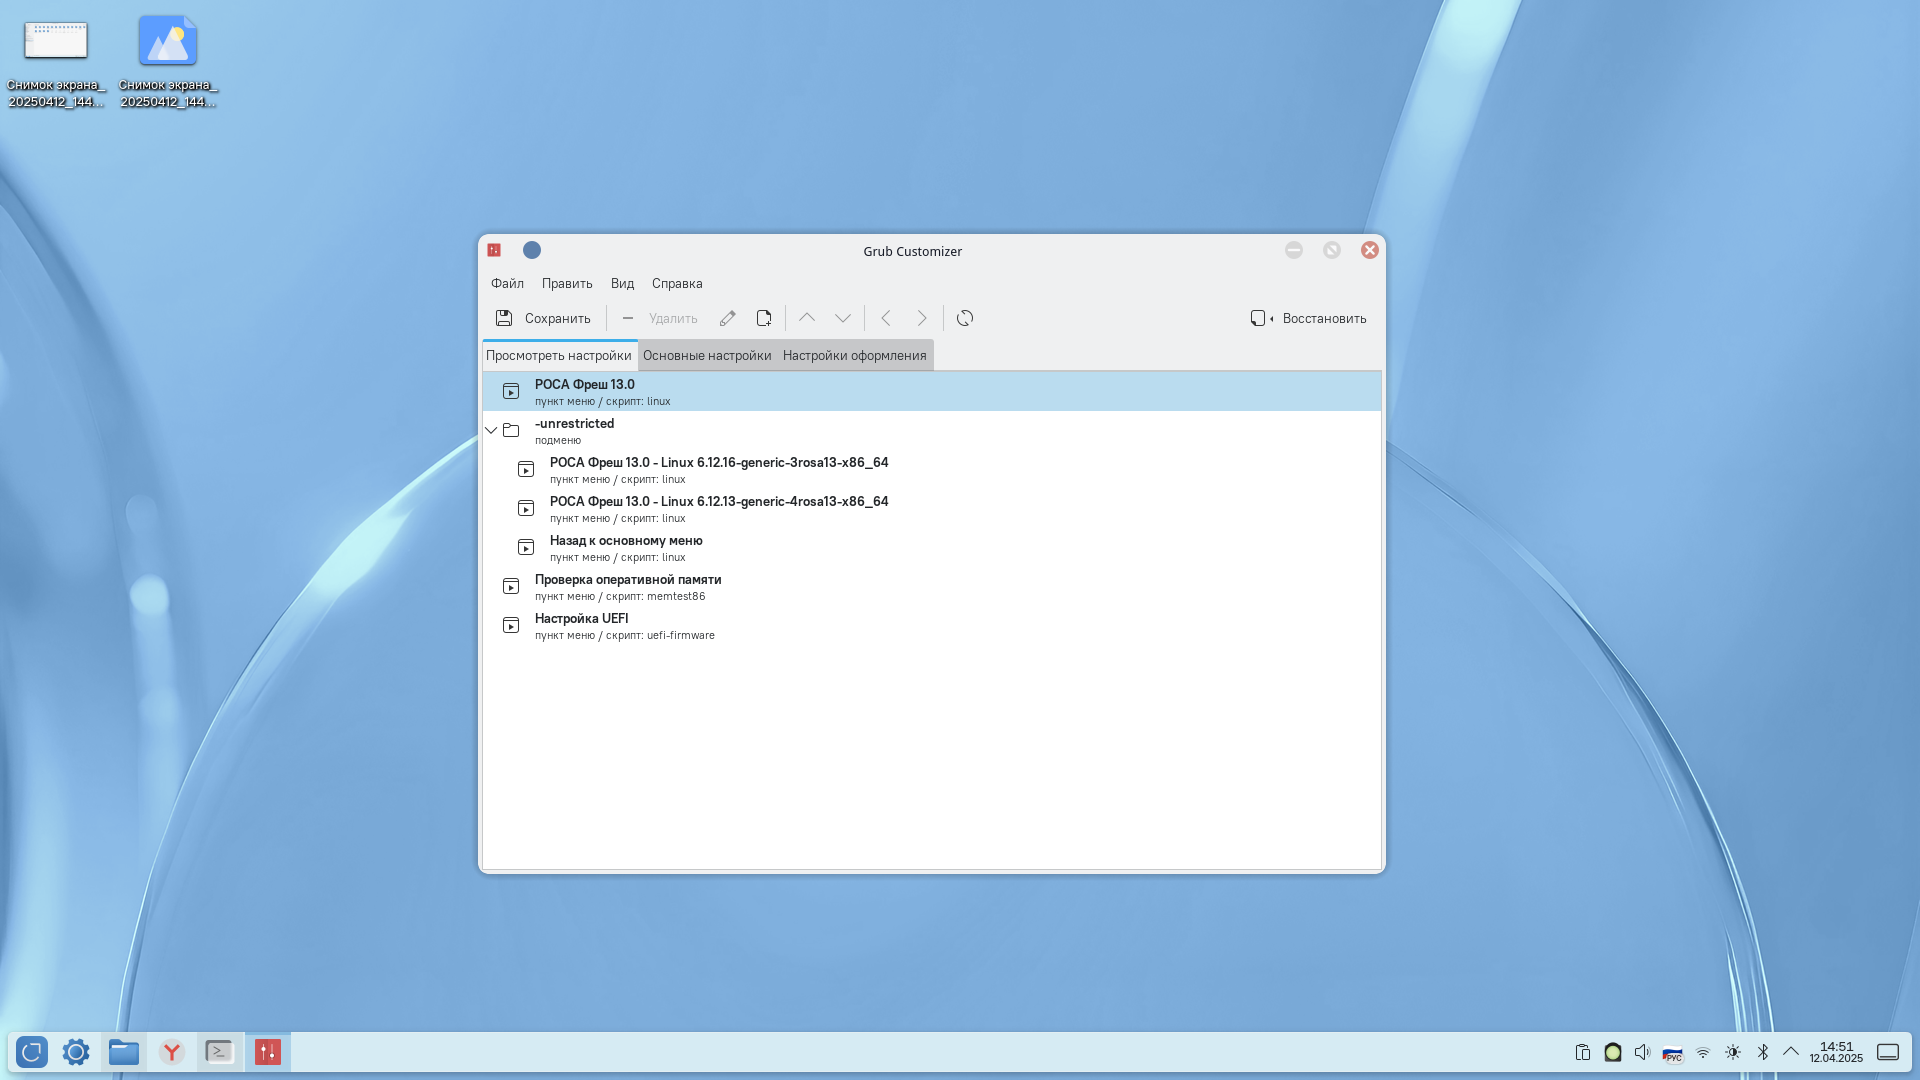
Task: Click the Save (Сохранить) toolbar button
Action: [x=543, y=318]
